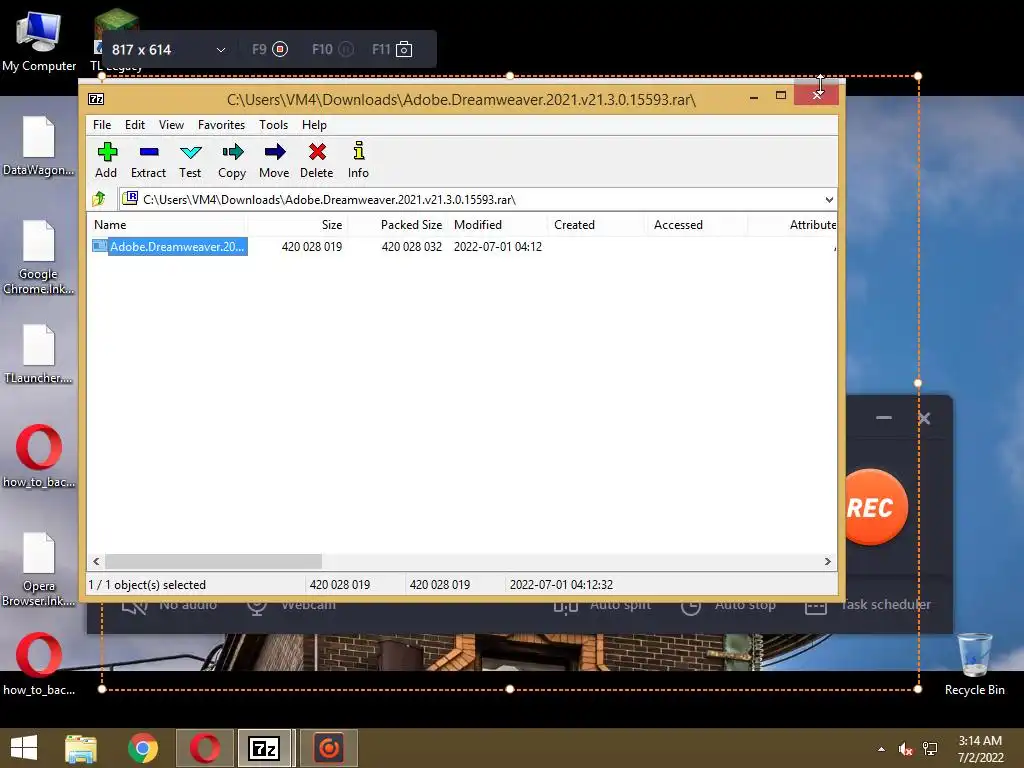Viewport: 1024px width, 768px height.
Task: Click the 1 / 1 object(s) selected status
Action: [x=147, y=584]
